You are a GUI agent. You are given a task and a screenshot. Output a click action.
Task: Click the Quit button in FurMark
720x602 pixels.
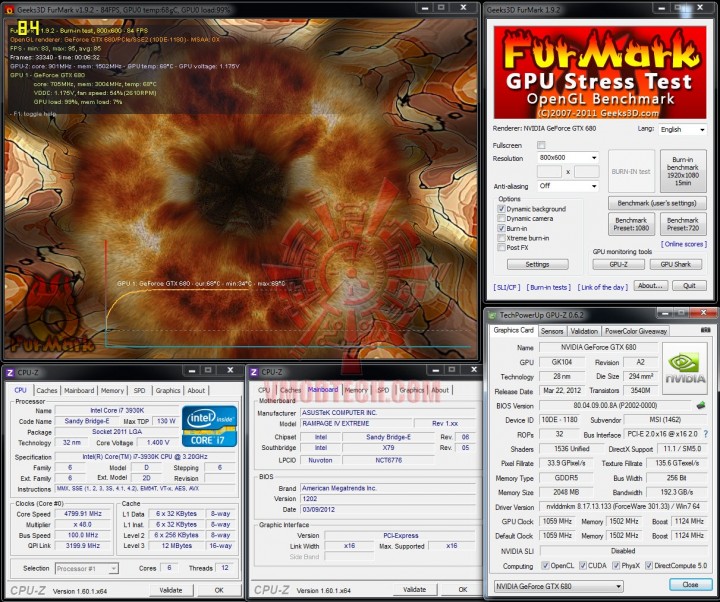pyautogui.click(x=689, y=286)
